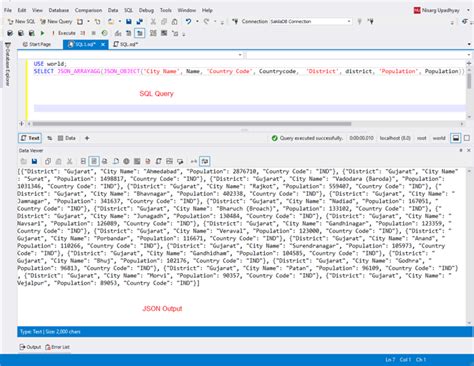Expand the SQL toolbar overflow options arrow
Viewport: 474px width, 366px height.
tap(184, 34)
